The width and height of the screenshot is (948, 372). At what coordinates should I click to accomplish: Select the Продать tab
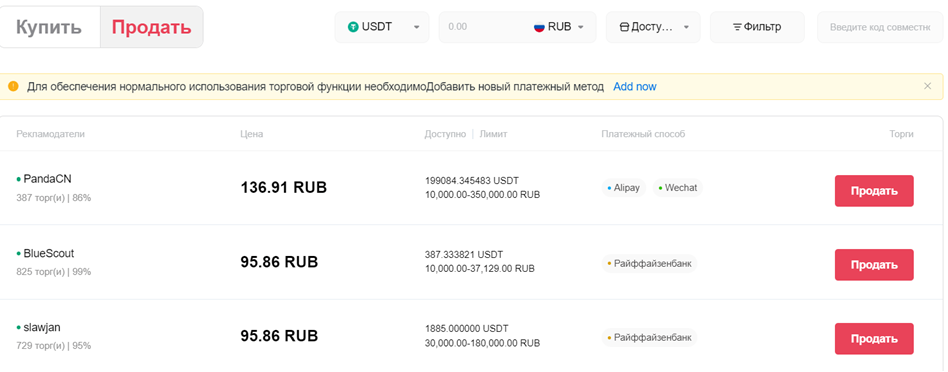pos(152,27)
